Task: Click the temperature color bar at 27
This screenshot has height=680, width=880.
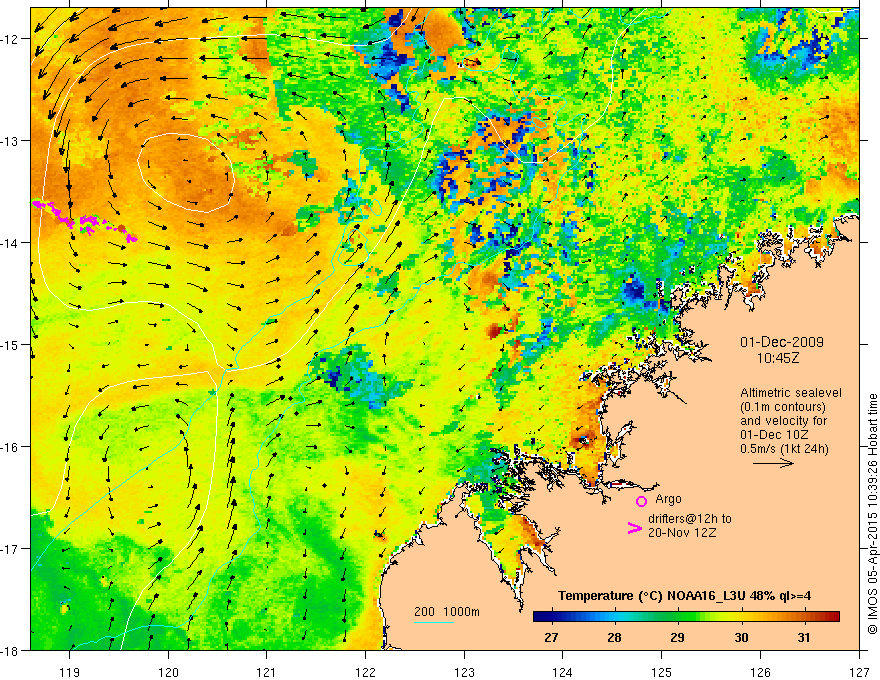Action: 552,616
